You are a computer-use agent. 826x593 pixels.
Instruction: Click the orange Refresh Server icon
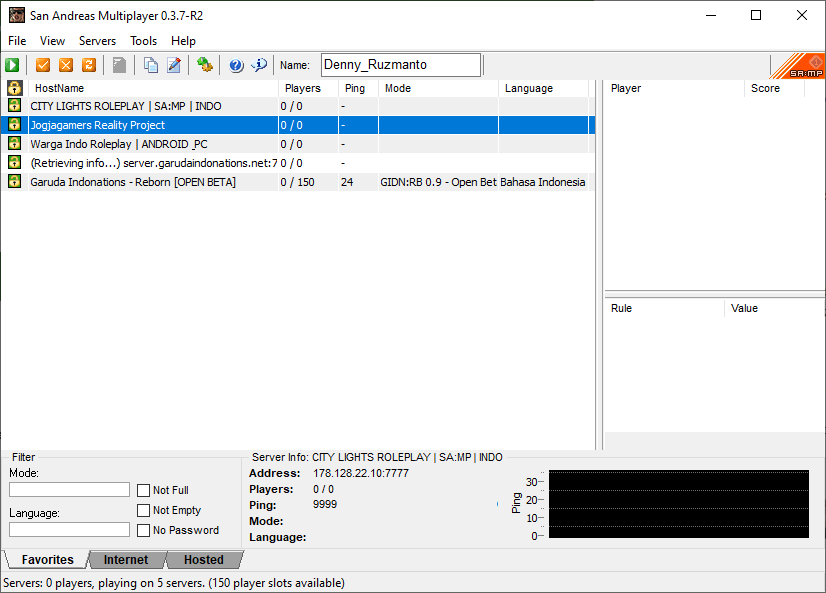pos(89,65)
